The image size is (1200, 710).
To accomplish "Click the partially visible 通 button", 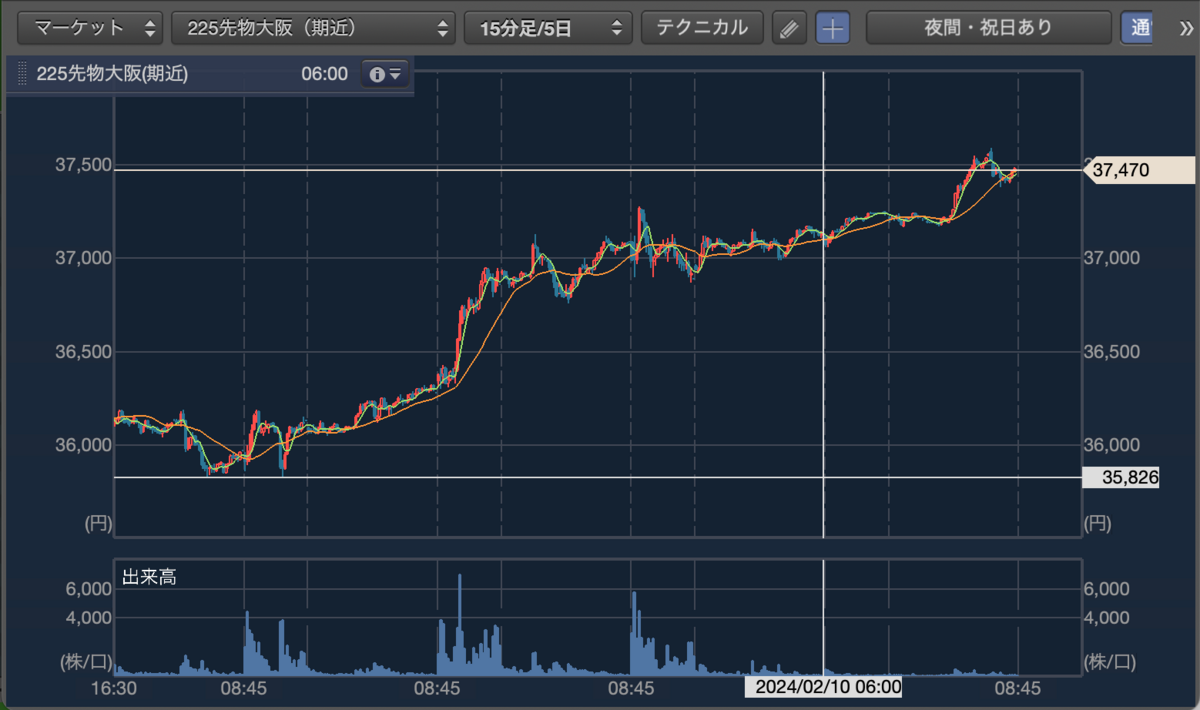I will point(1136,28).
